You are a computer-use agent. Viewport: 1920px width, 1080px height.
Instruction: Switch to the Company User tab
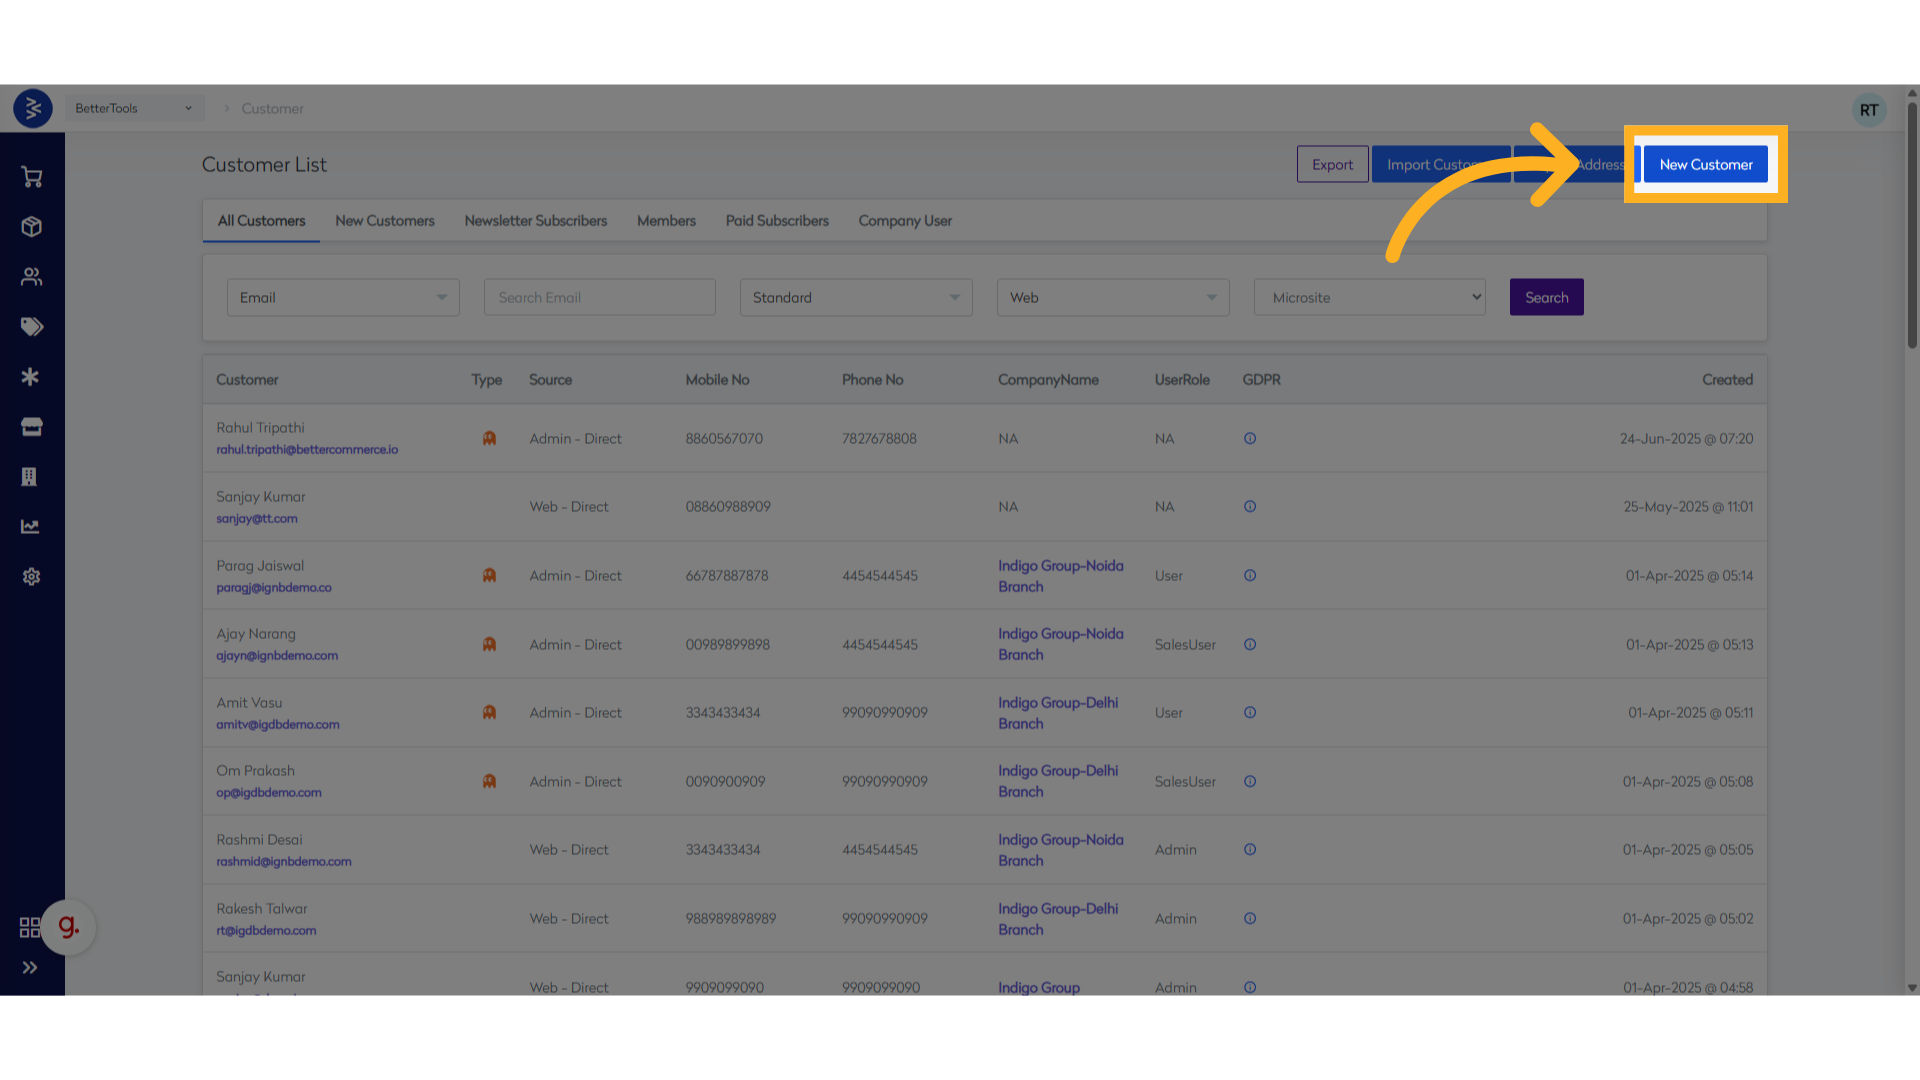[x=904, y=221]
